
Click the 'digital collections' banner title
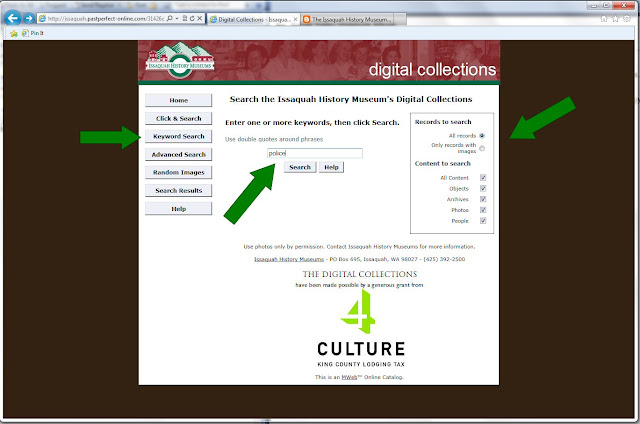432,70
